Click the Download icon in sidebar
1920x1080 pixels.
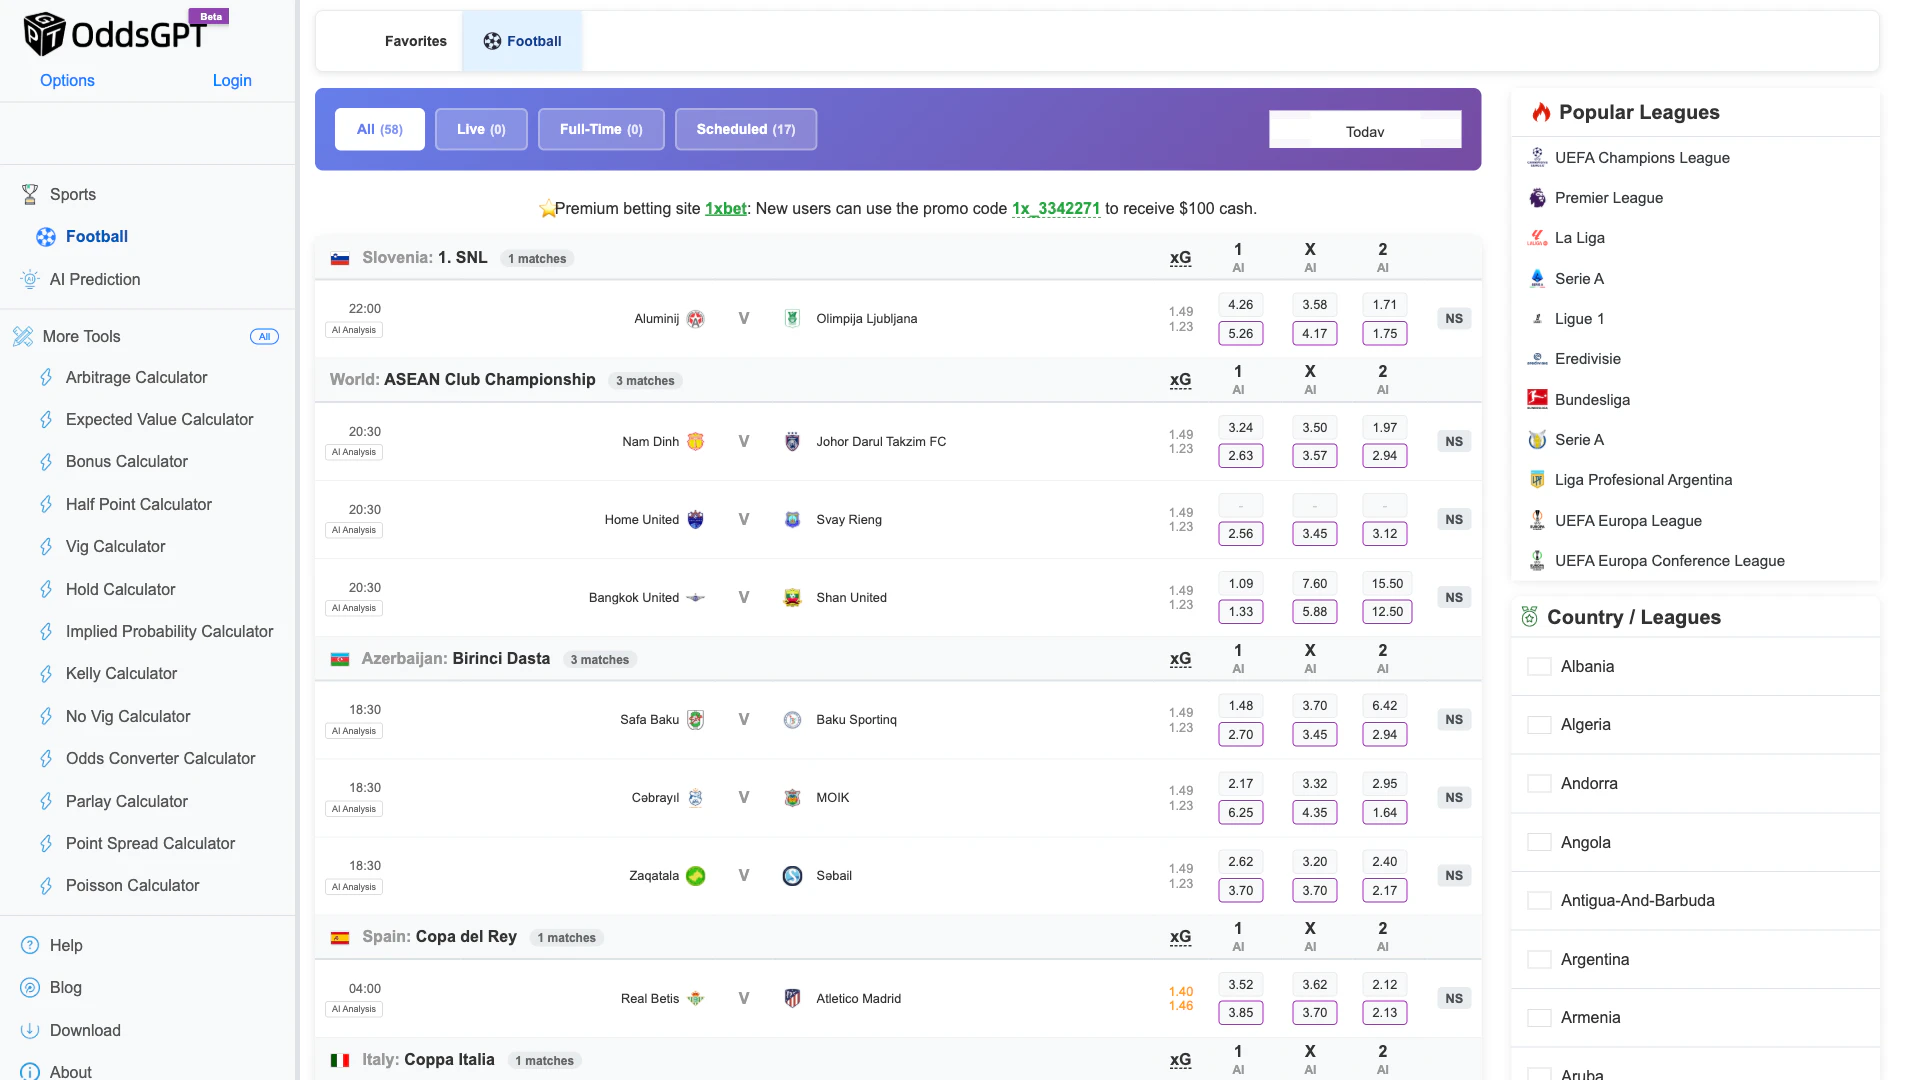pos(30,1030)
